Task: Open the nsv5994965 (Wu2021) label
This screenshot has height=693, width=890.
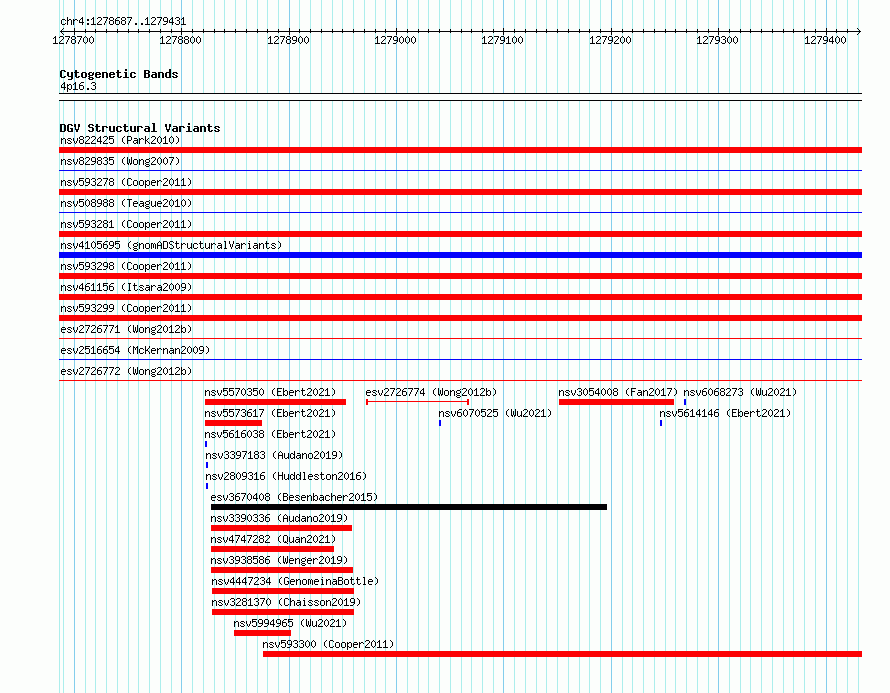Action: (290, 623)
